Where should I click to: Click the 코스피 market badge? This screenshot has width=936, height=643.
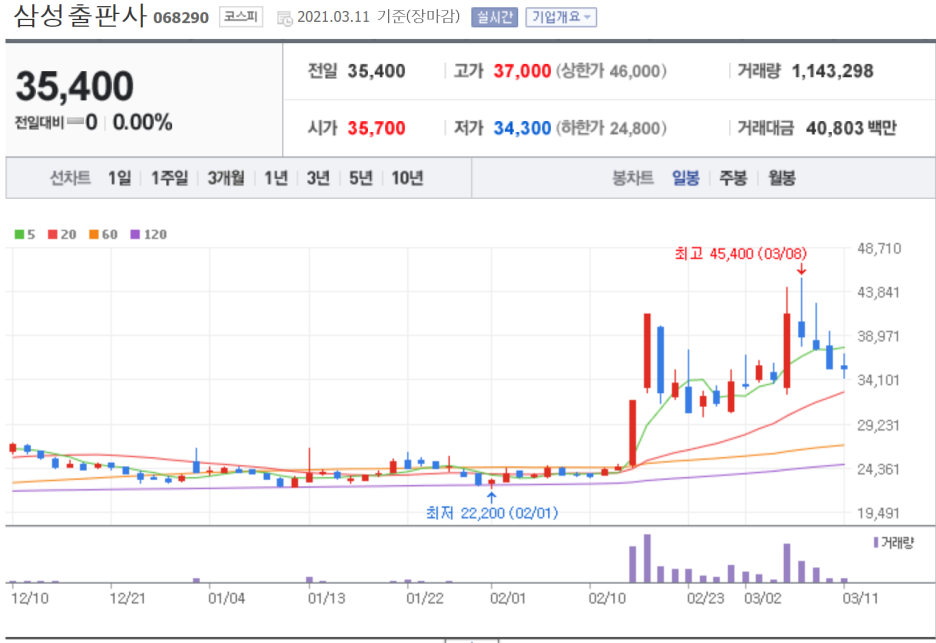pos(241,17)
